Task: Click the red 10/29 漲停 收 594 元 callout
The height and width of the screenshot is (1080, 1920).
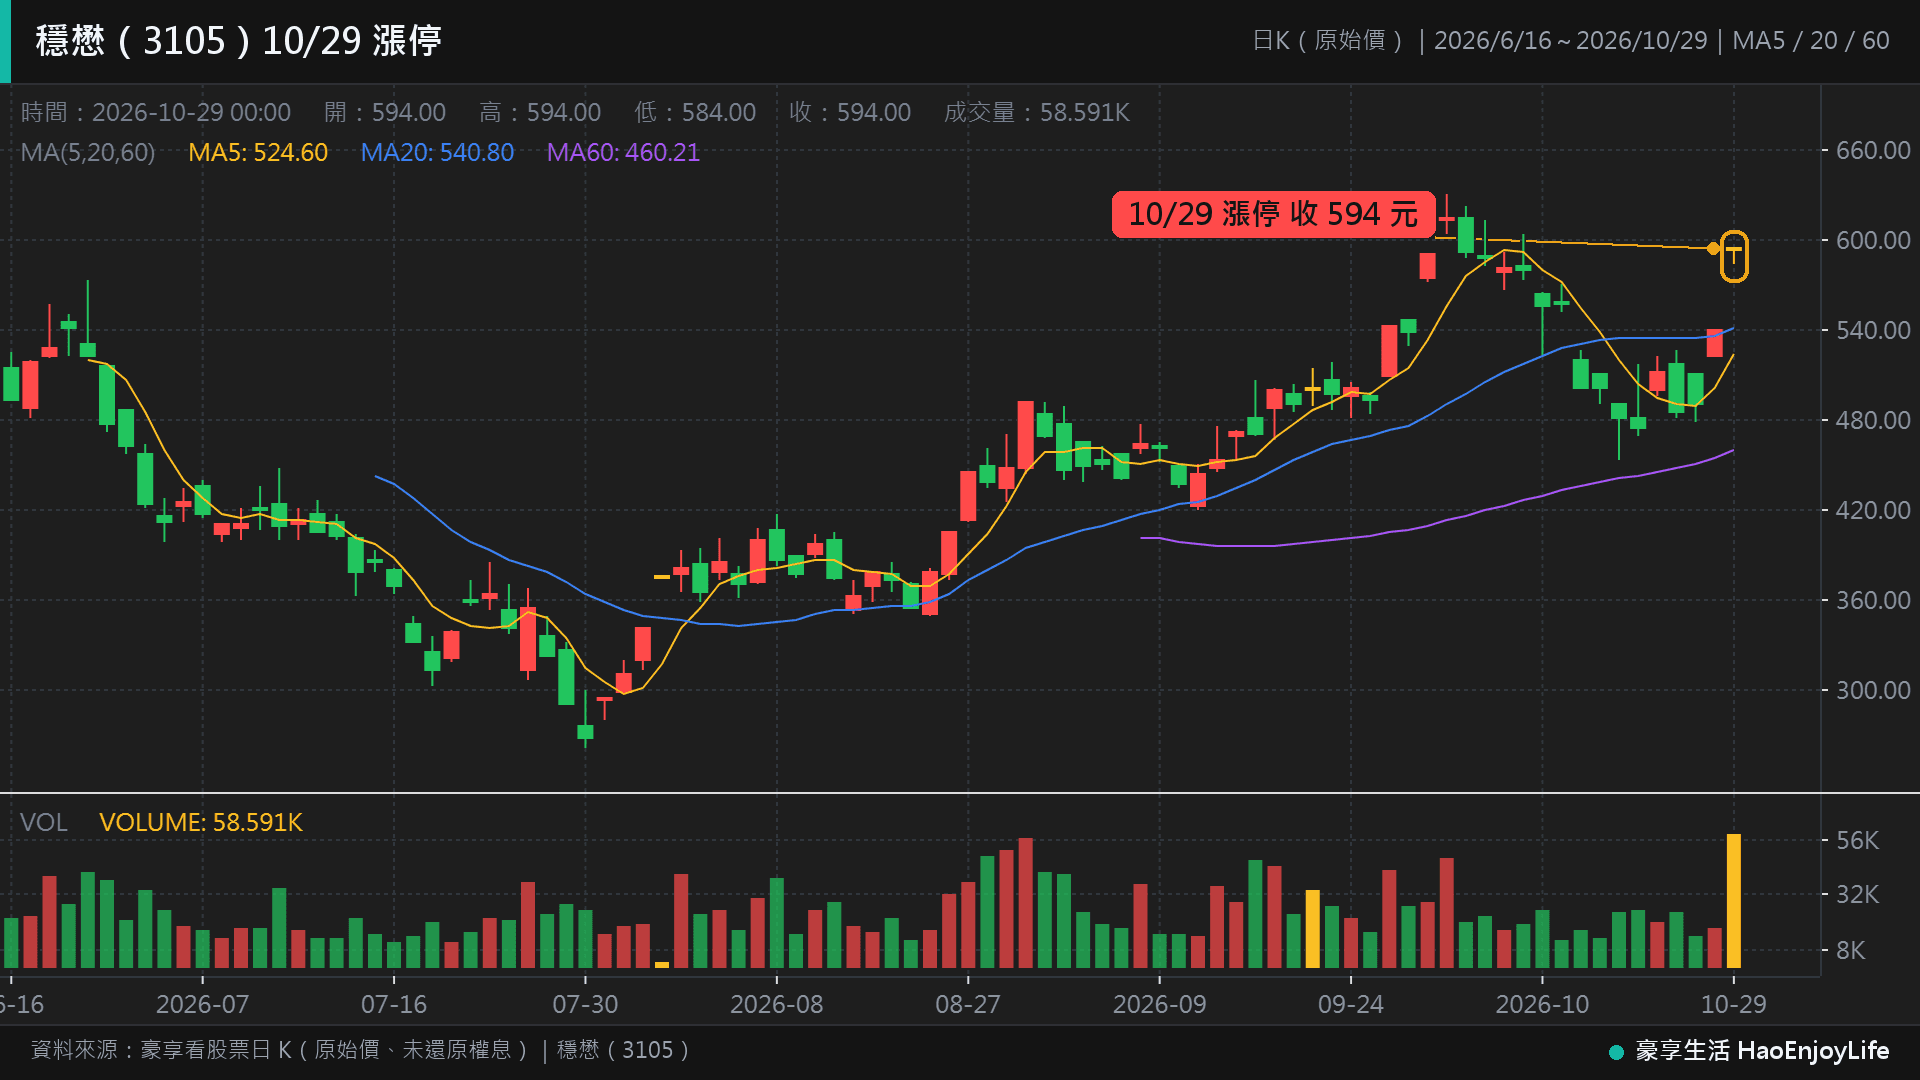Action: pos(1273,214)
